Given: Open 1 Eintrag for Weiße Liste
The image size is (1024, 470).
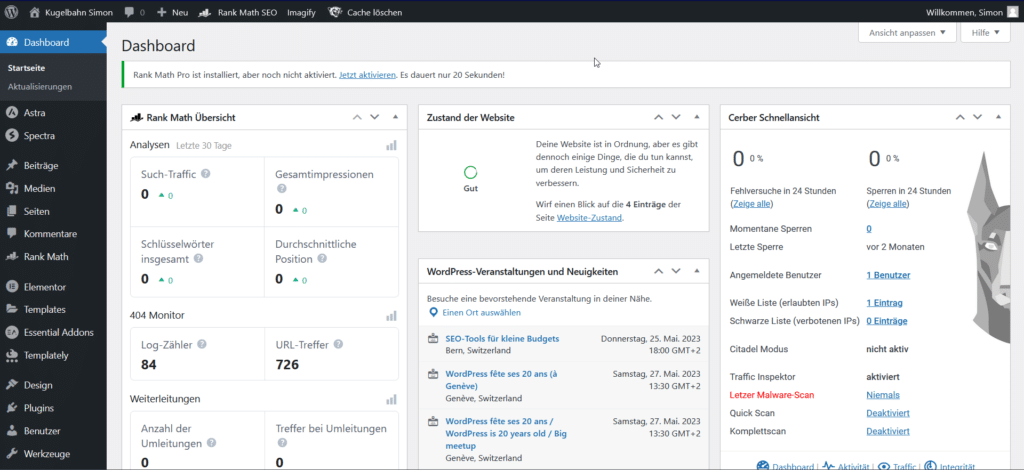Looking at the screenshot, I should (884, 303).
